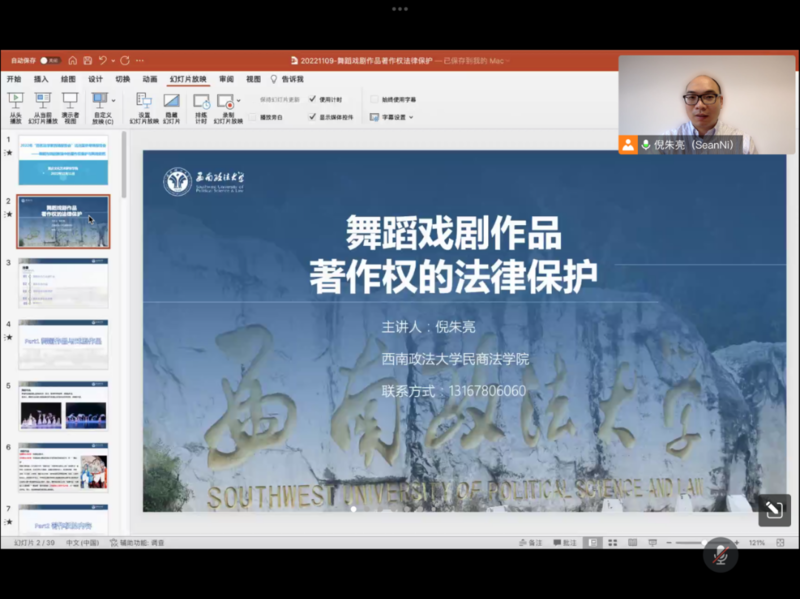Select slide 3 thumbnail
The width and height of the screenshot is (800, 599).
click(x=63, y=283)
